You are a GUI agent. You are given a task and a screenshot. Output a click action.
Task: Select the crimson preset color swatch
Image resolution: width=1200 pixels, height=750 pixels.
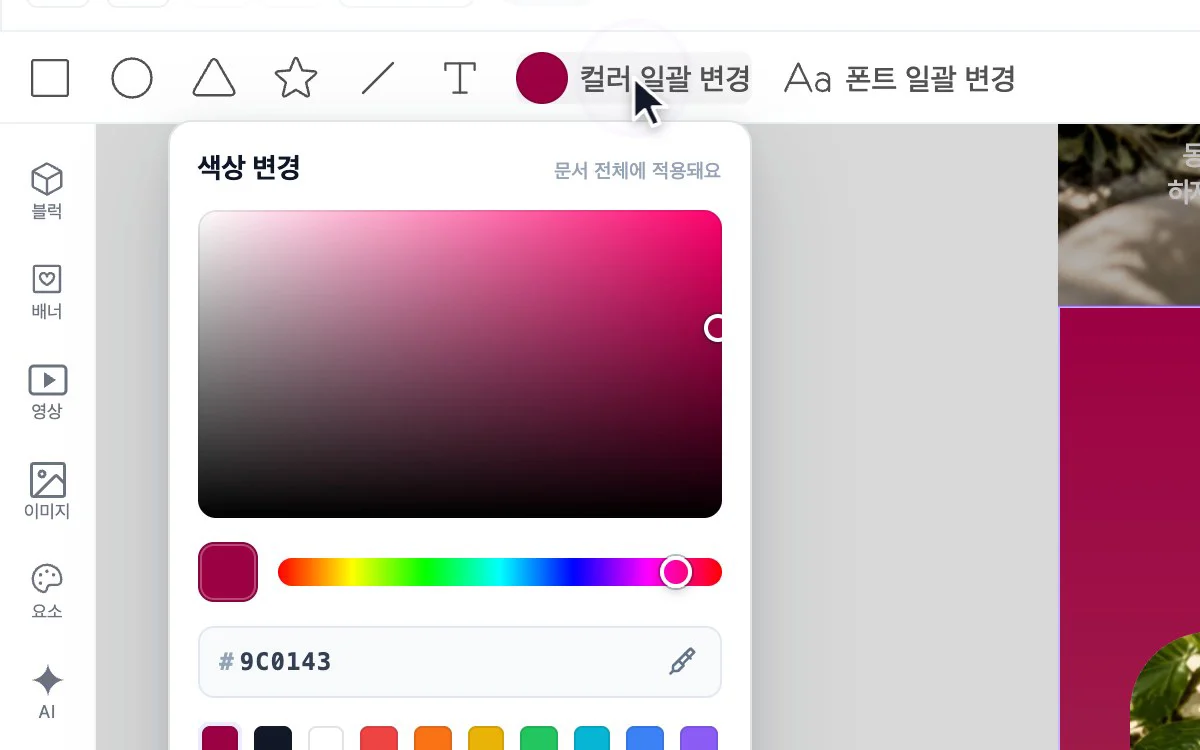(x=220, y=739)
